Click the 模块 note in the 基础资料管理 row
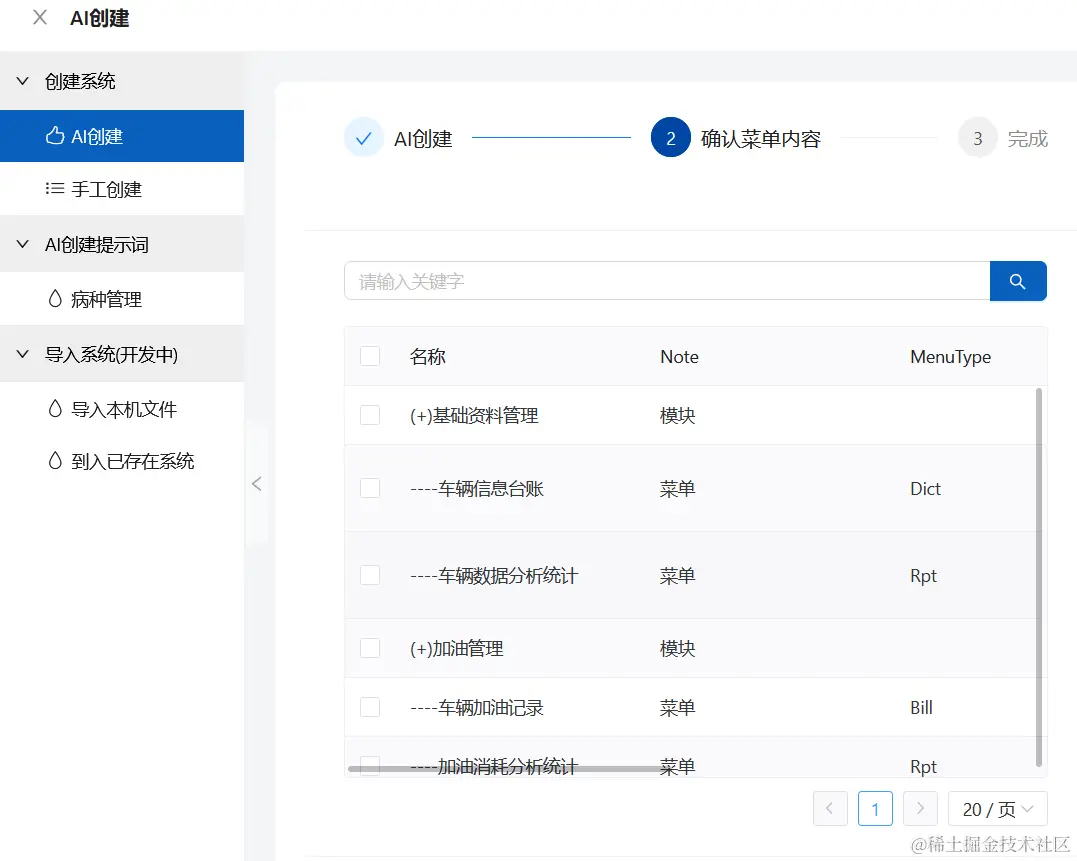 pos(677,415)
